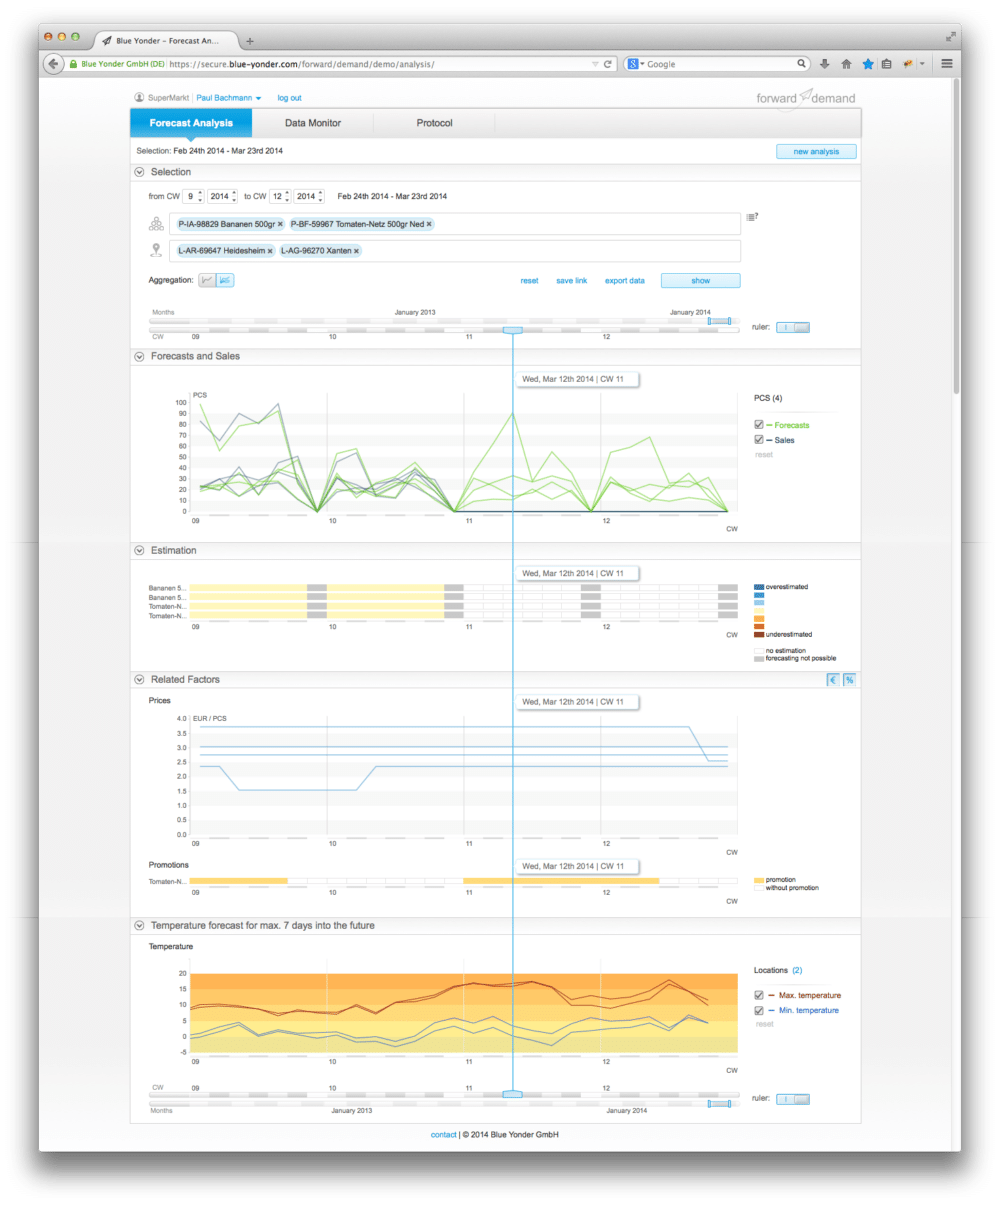
Task: Uncheck the Sales checkbox
Action: (x=759, y=440)
